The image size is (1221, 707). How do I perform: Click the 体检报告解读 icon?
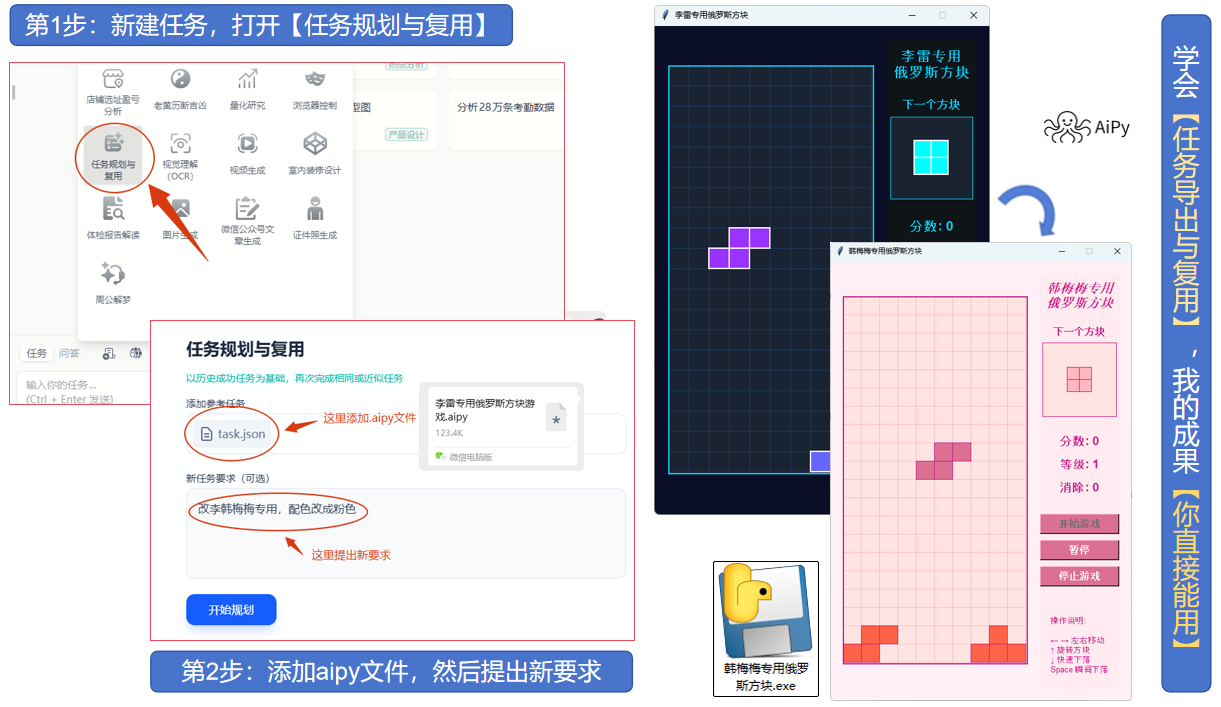point(113,210)
